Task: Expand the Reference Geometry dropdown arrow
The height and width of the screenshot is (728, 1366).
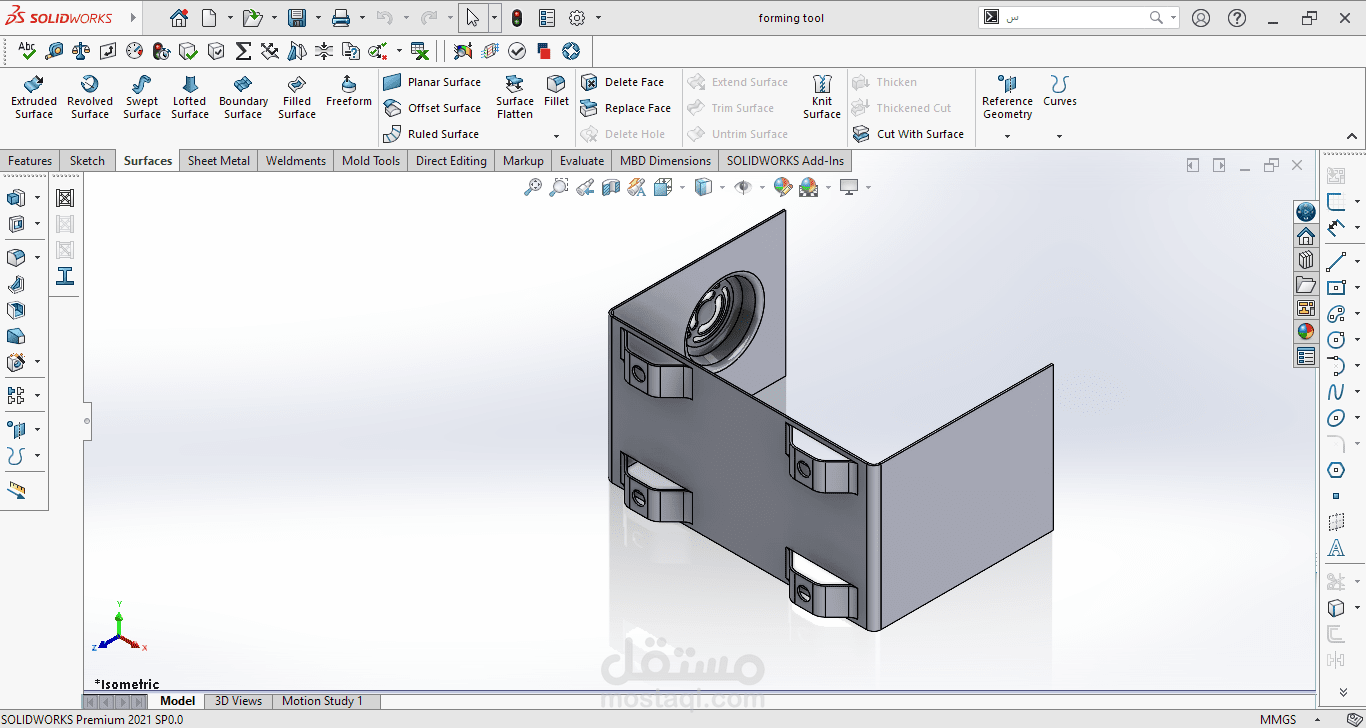Action: 1007,136
